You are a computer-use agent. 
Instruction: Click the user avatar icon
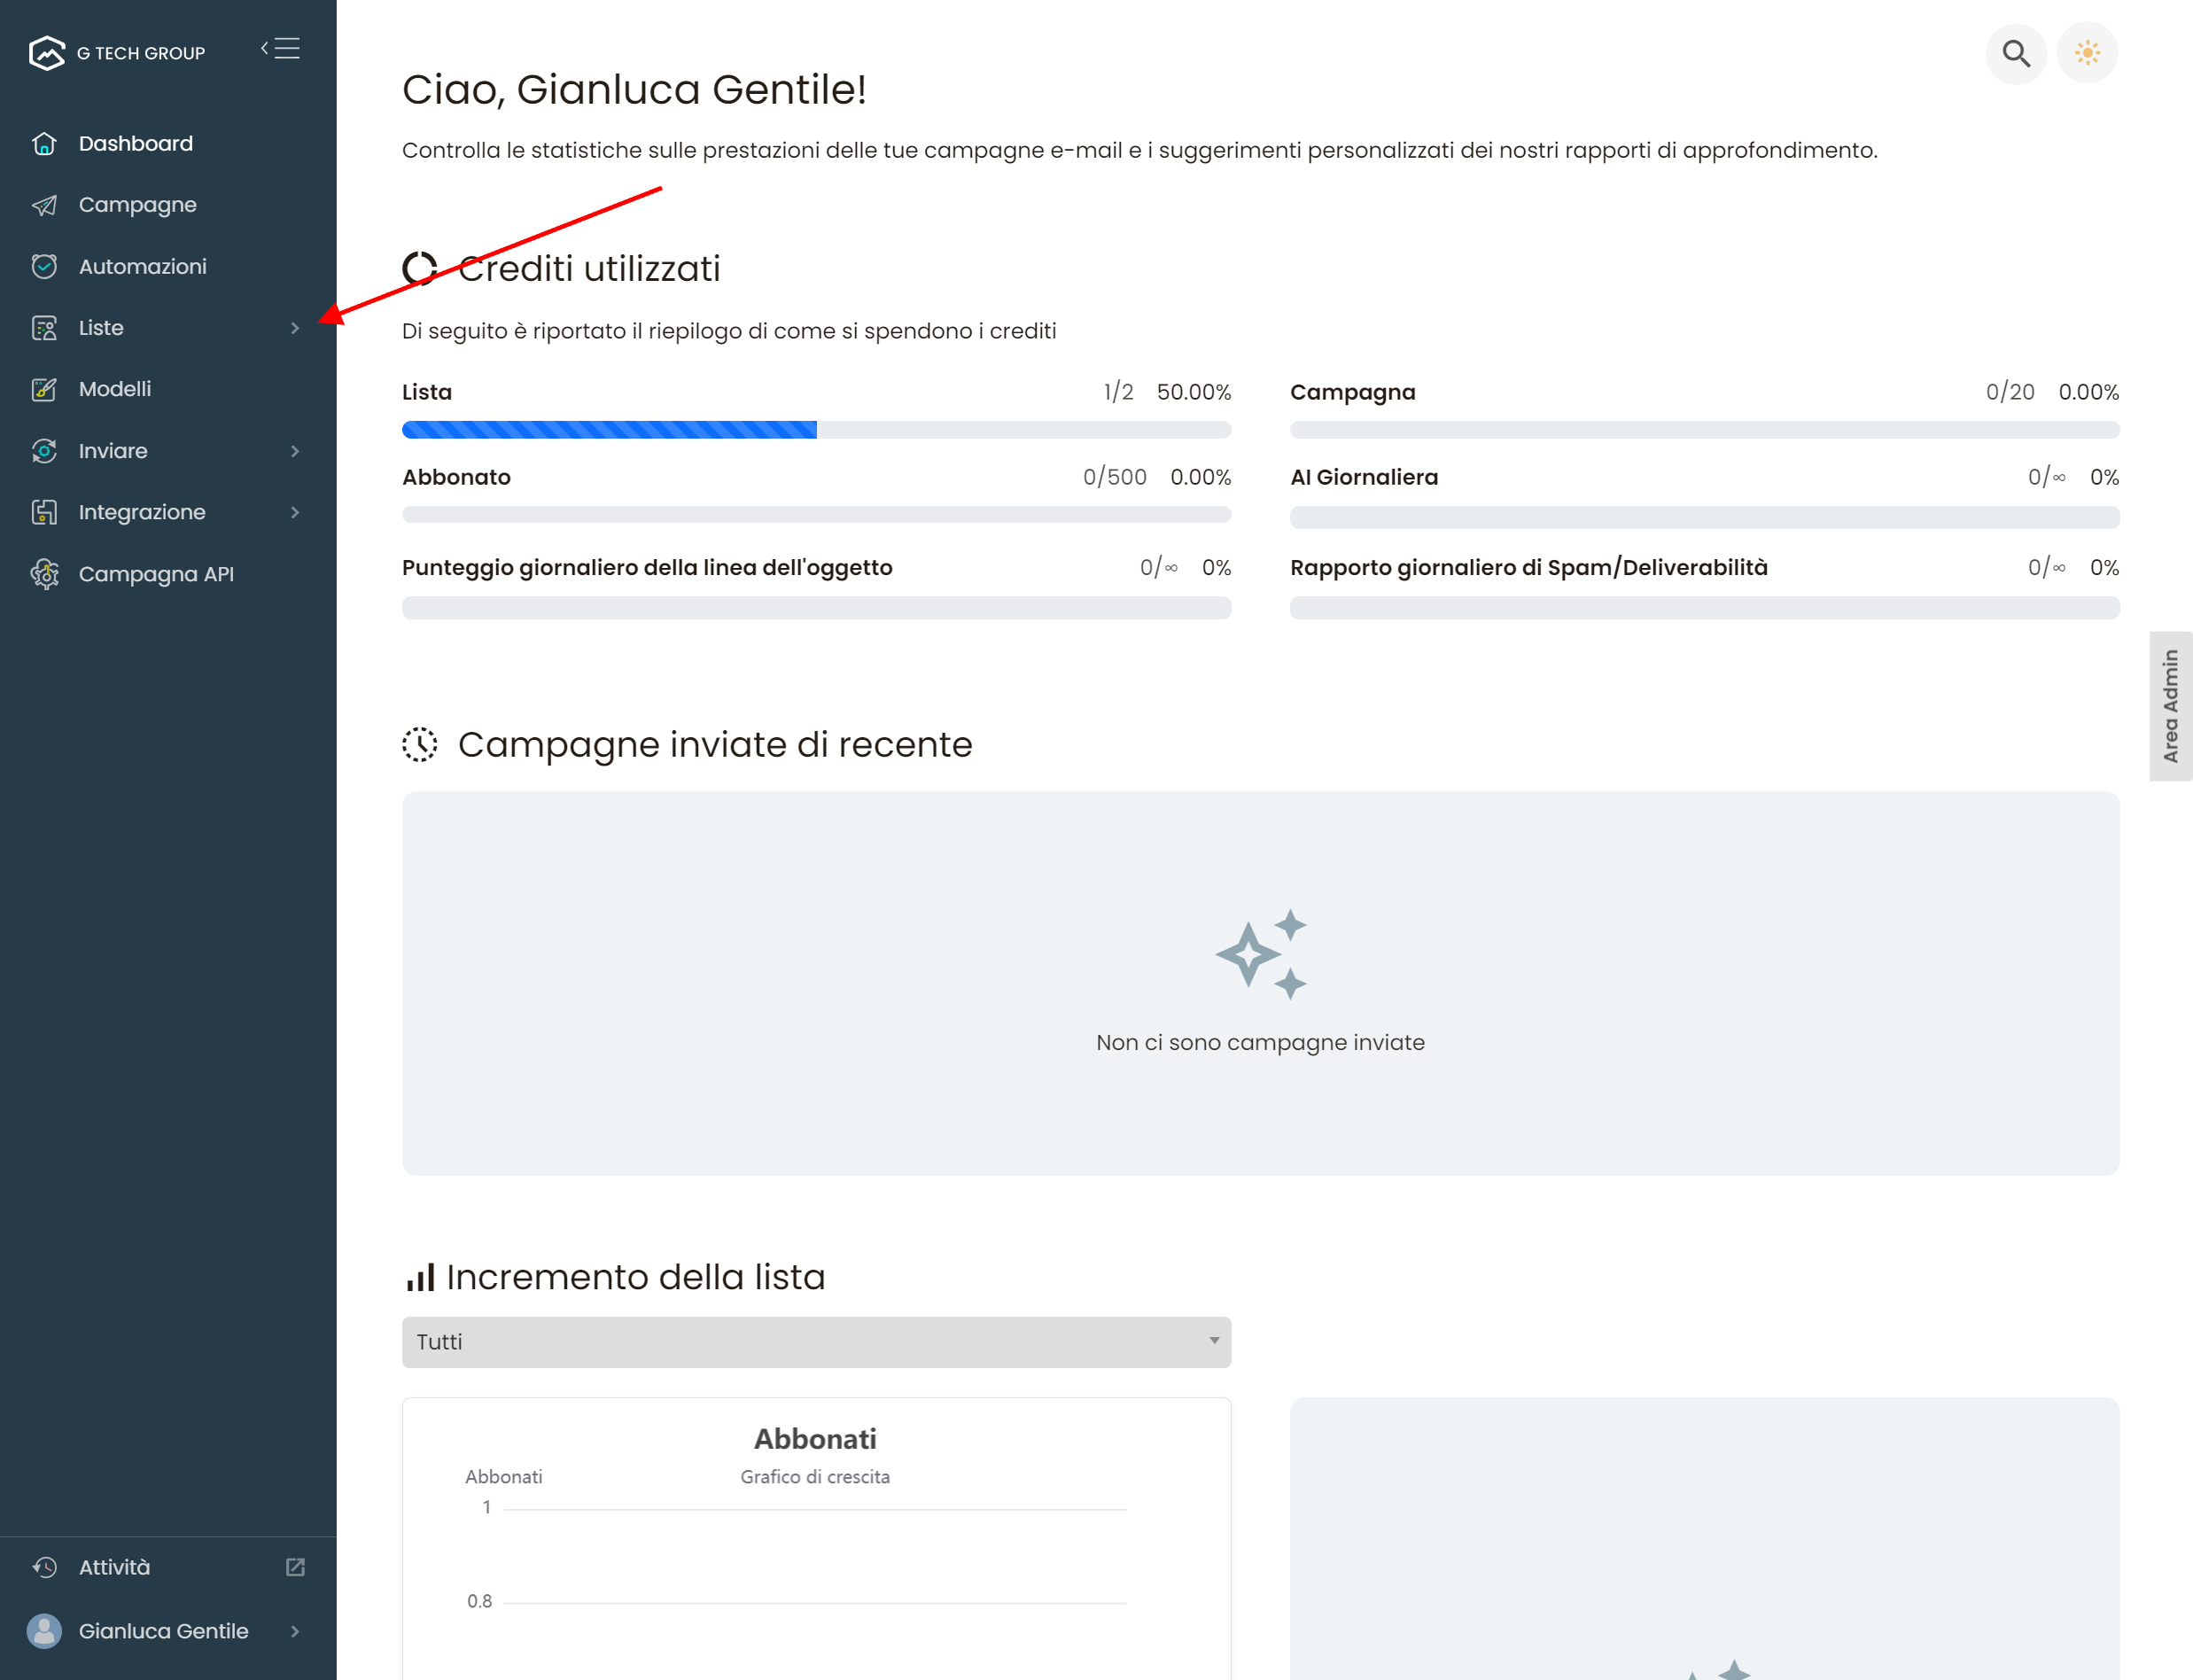click(44, 1631)
